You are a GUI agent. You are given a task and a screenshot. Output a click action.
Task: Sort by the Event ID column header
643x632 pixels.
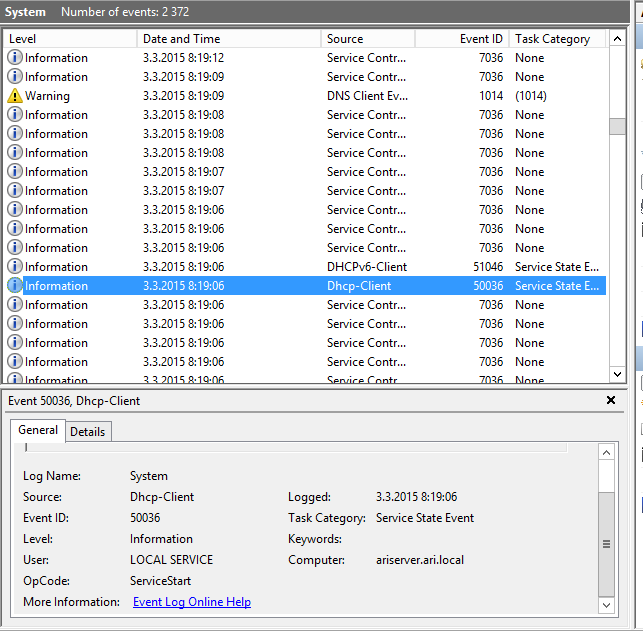click(462, 39)
